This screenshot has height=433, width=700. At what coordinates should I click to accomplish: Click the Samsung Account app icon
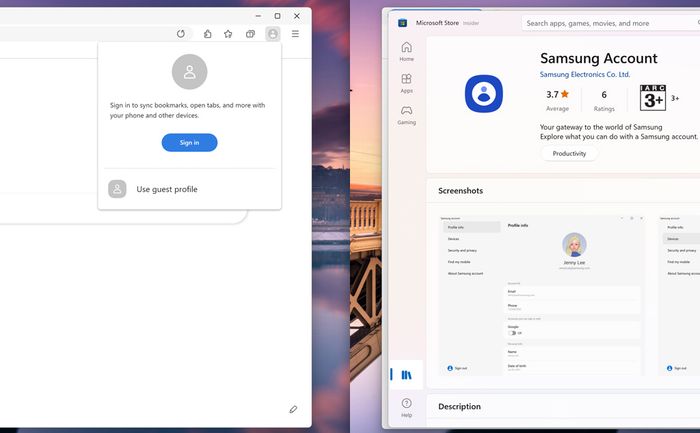(484, 94)
